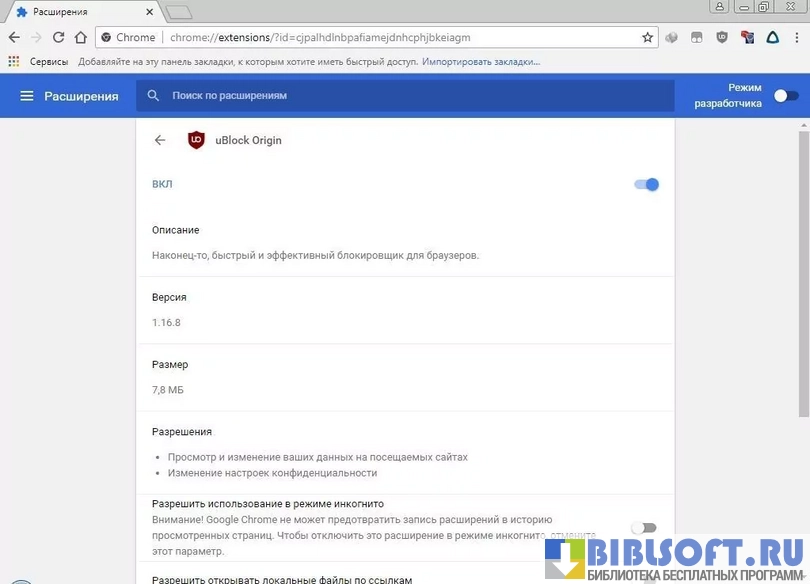The image size is (810, 584).
Task: Open the Chrome three-dot menu
Action: [x=796, y=37]
